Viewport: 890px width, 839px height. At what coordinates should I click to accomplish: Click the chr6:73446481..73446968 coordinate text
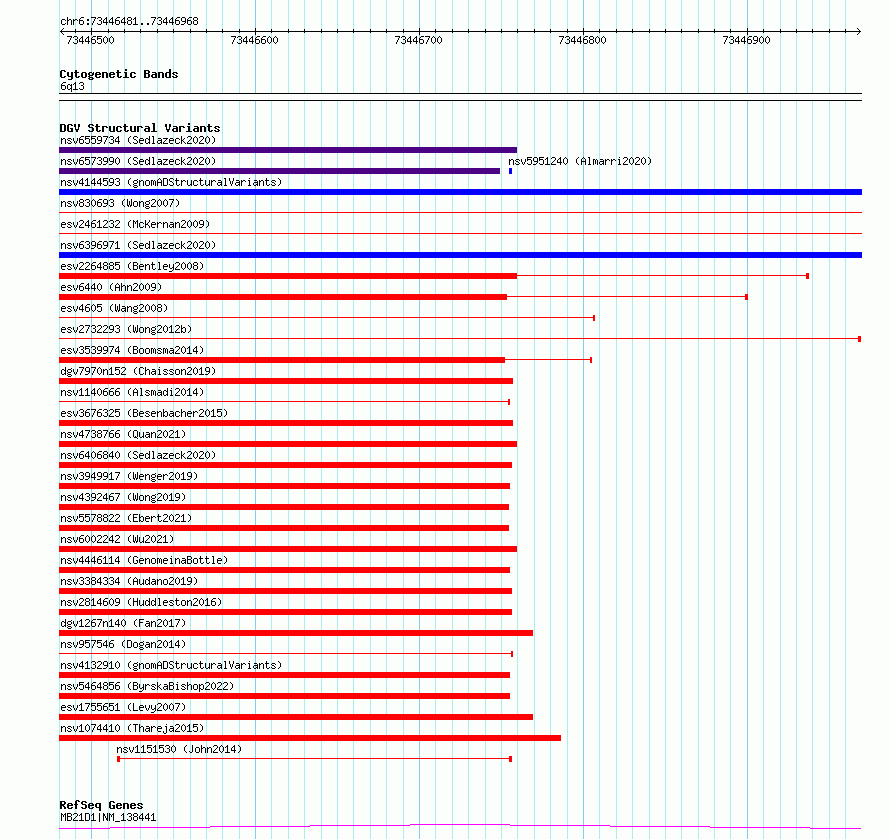129,22
